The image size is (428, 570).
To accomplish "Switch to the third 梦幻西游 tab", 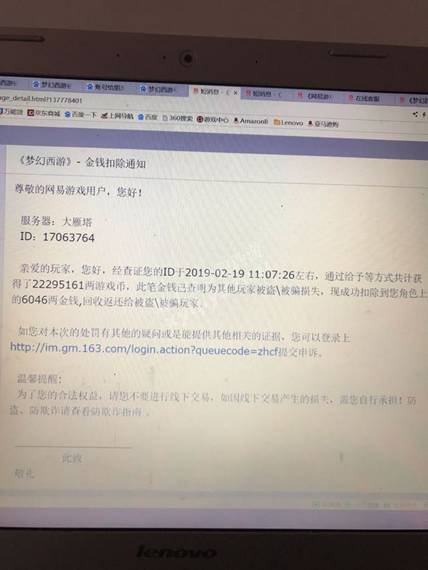I will [x=158, y=89].
